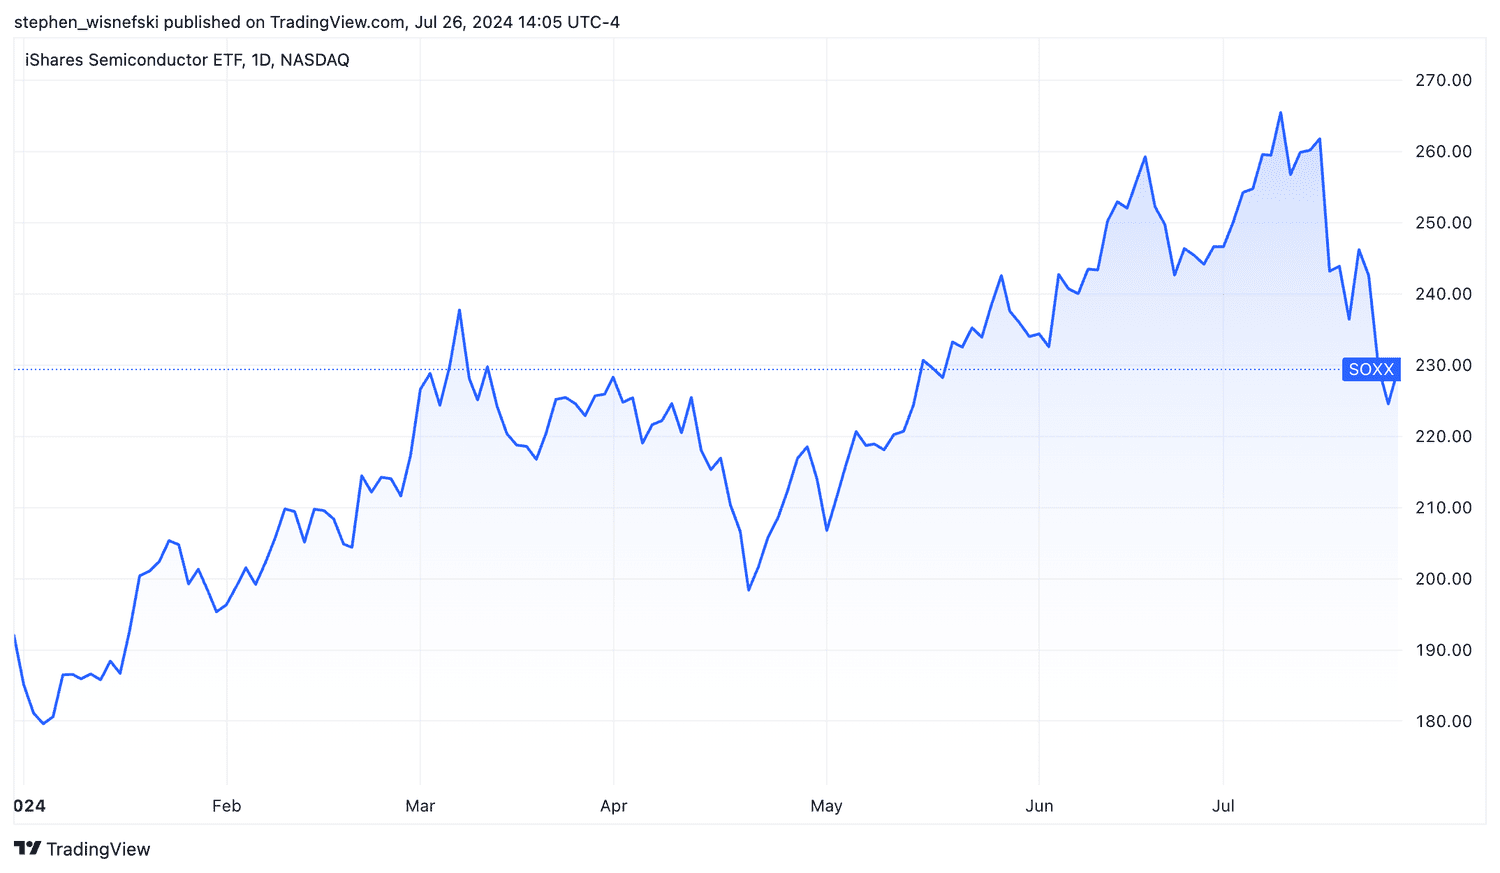Click the 260.00 price axis label

(1443, 151)
